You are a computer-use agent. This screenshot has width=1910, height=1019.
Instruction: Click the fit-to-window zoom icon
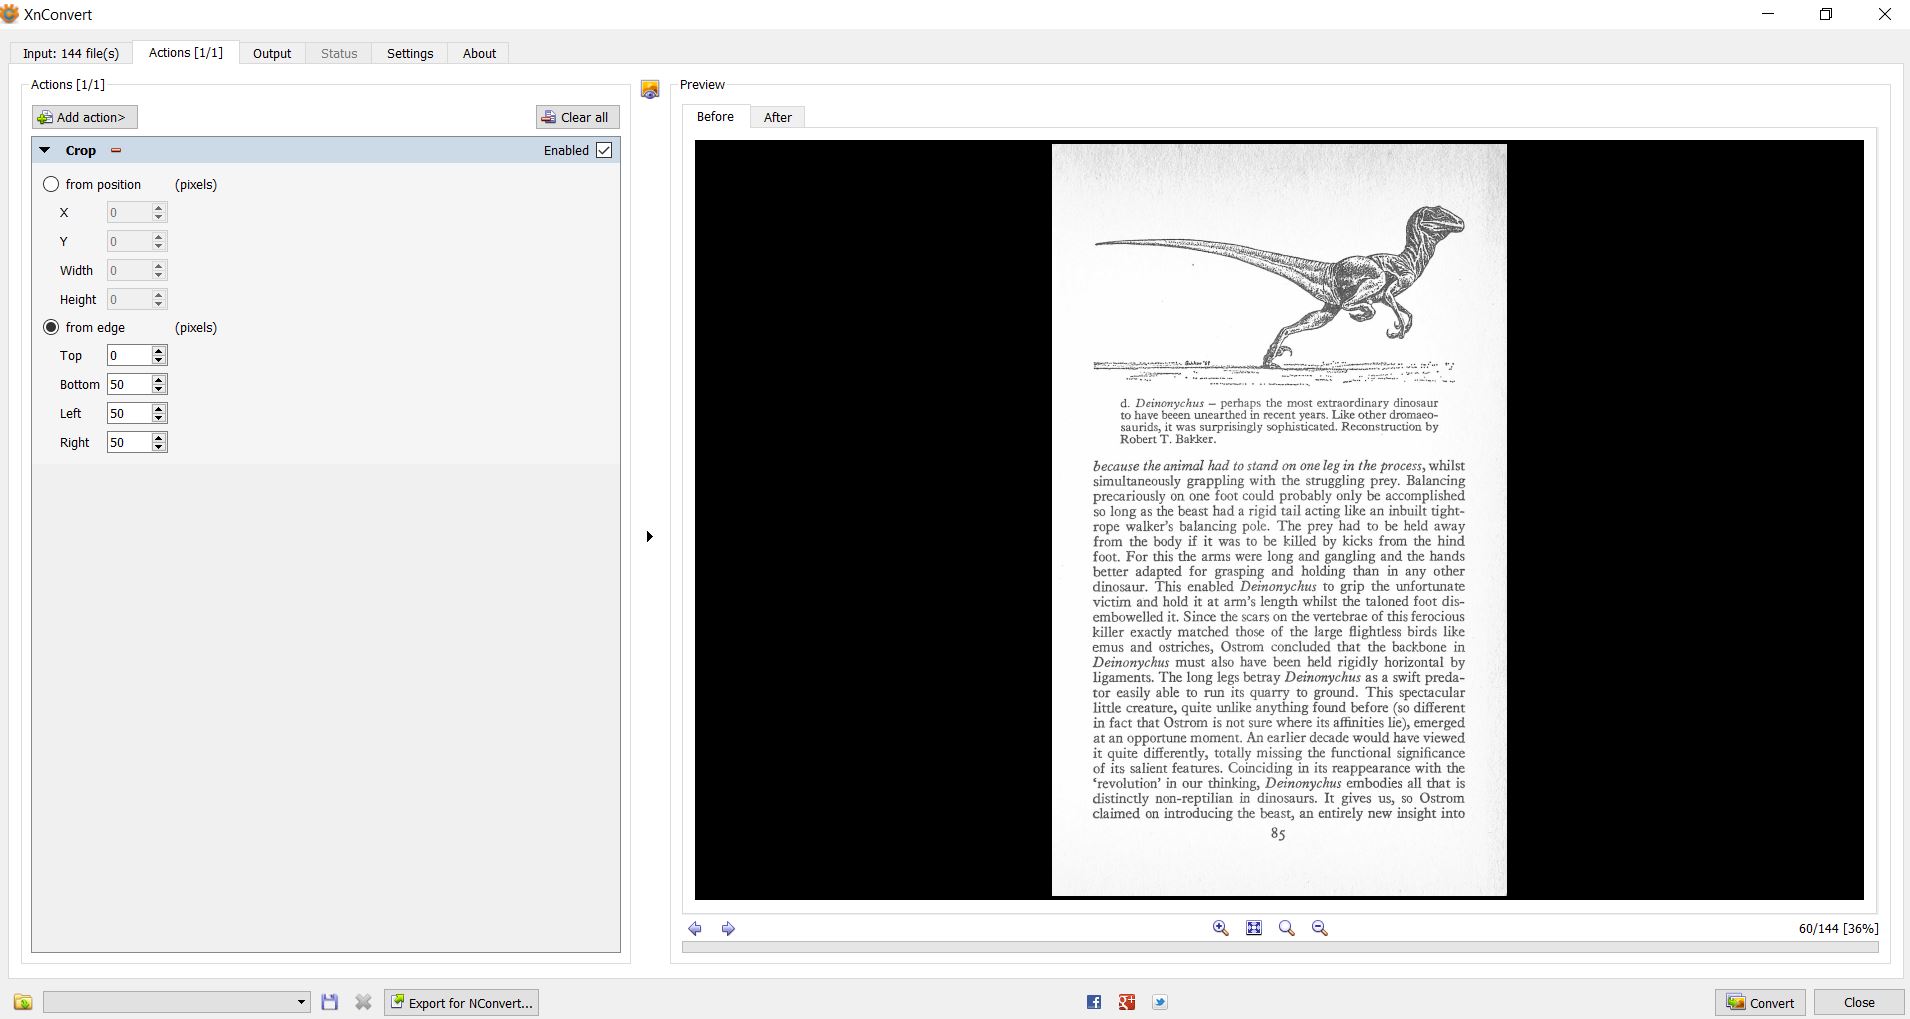pos(1253,928)
